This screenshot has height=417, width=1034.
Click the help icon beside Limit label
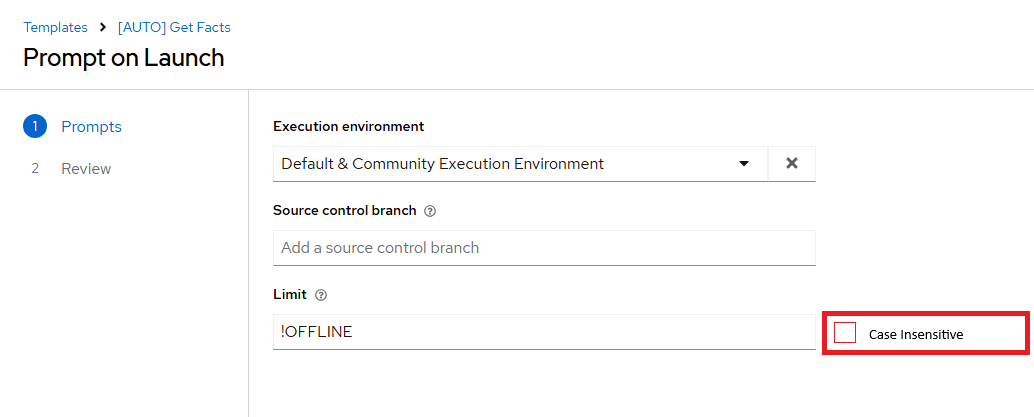(321, 295)
